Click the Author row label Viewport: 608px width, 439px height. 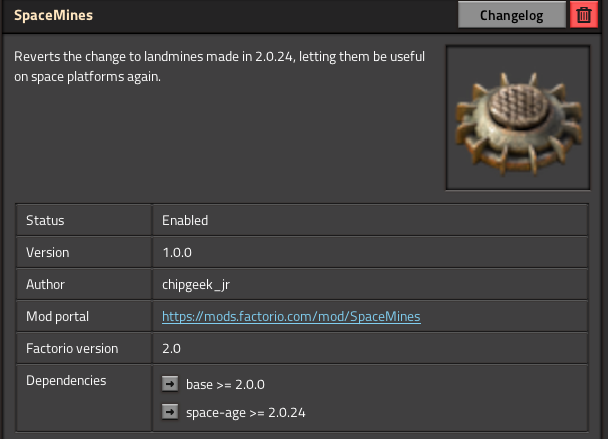[45, 284]
